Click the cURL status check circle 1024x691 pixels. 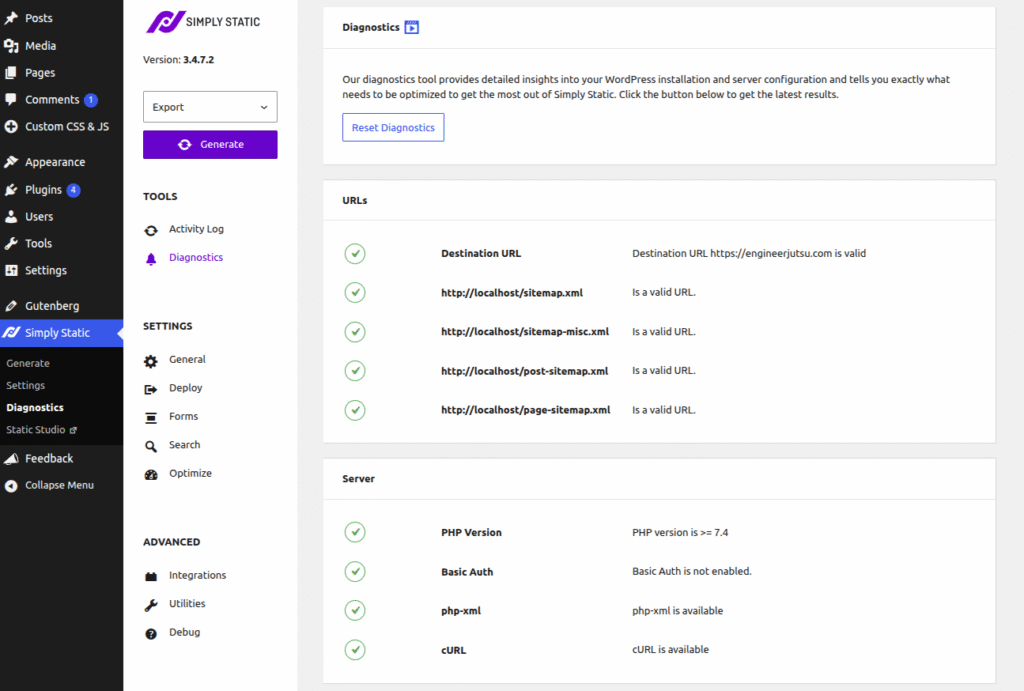point(355,650)
